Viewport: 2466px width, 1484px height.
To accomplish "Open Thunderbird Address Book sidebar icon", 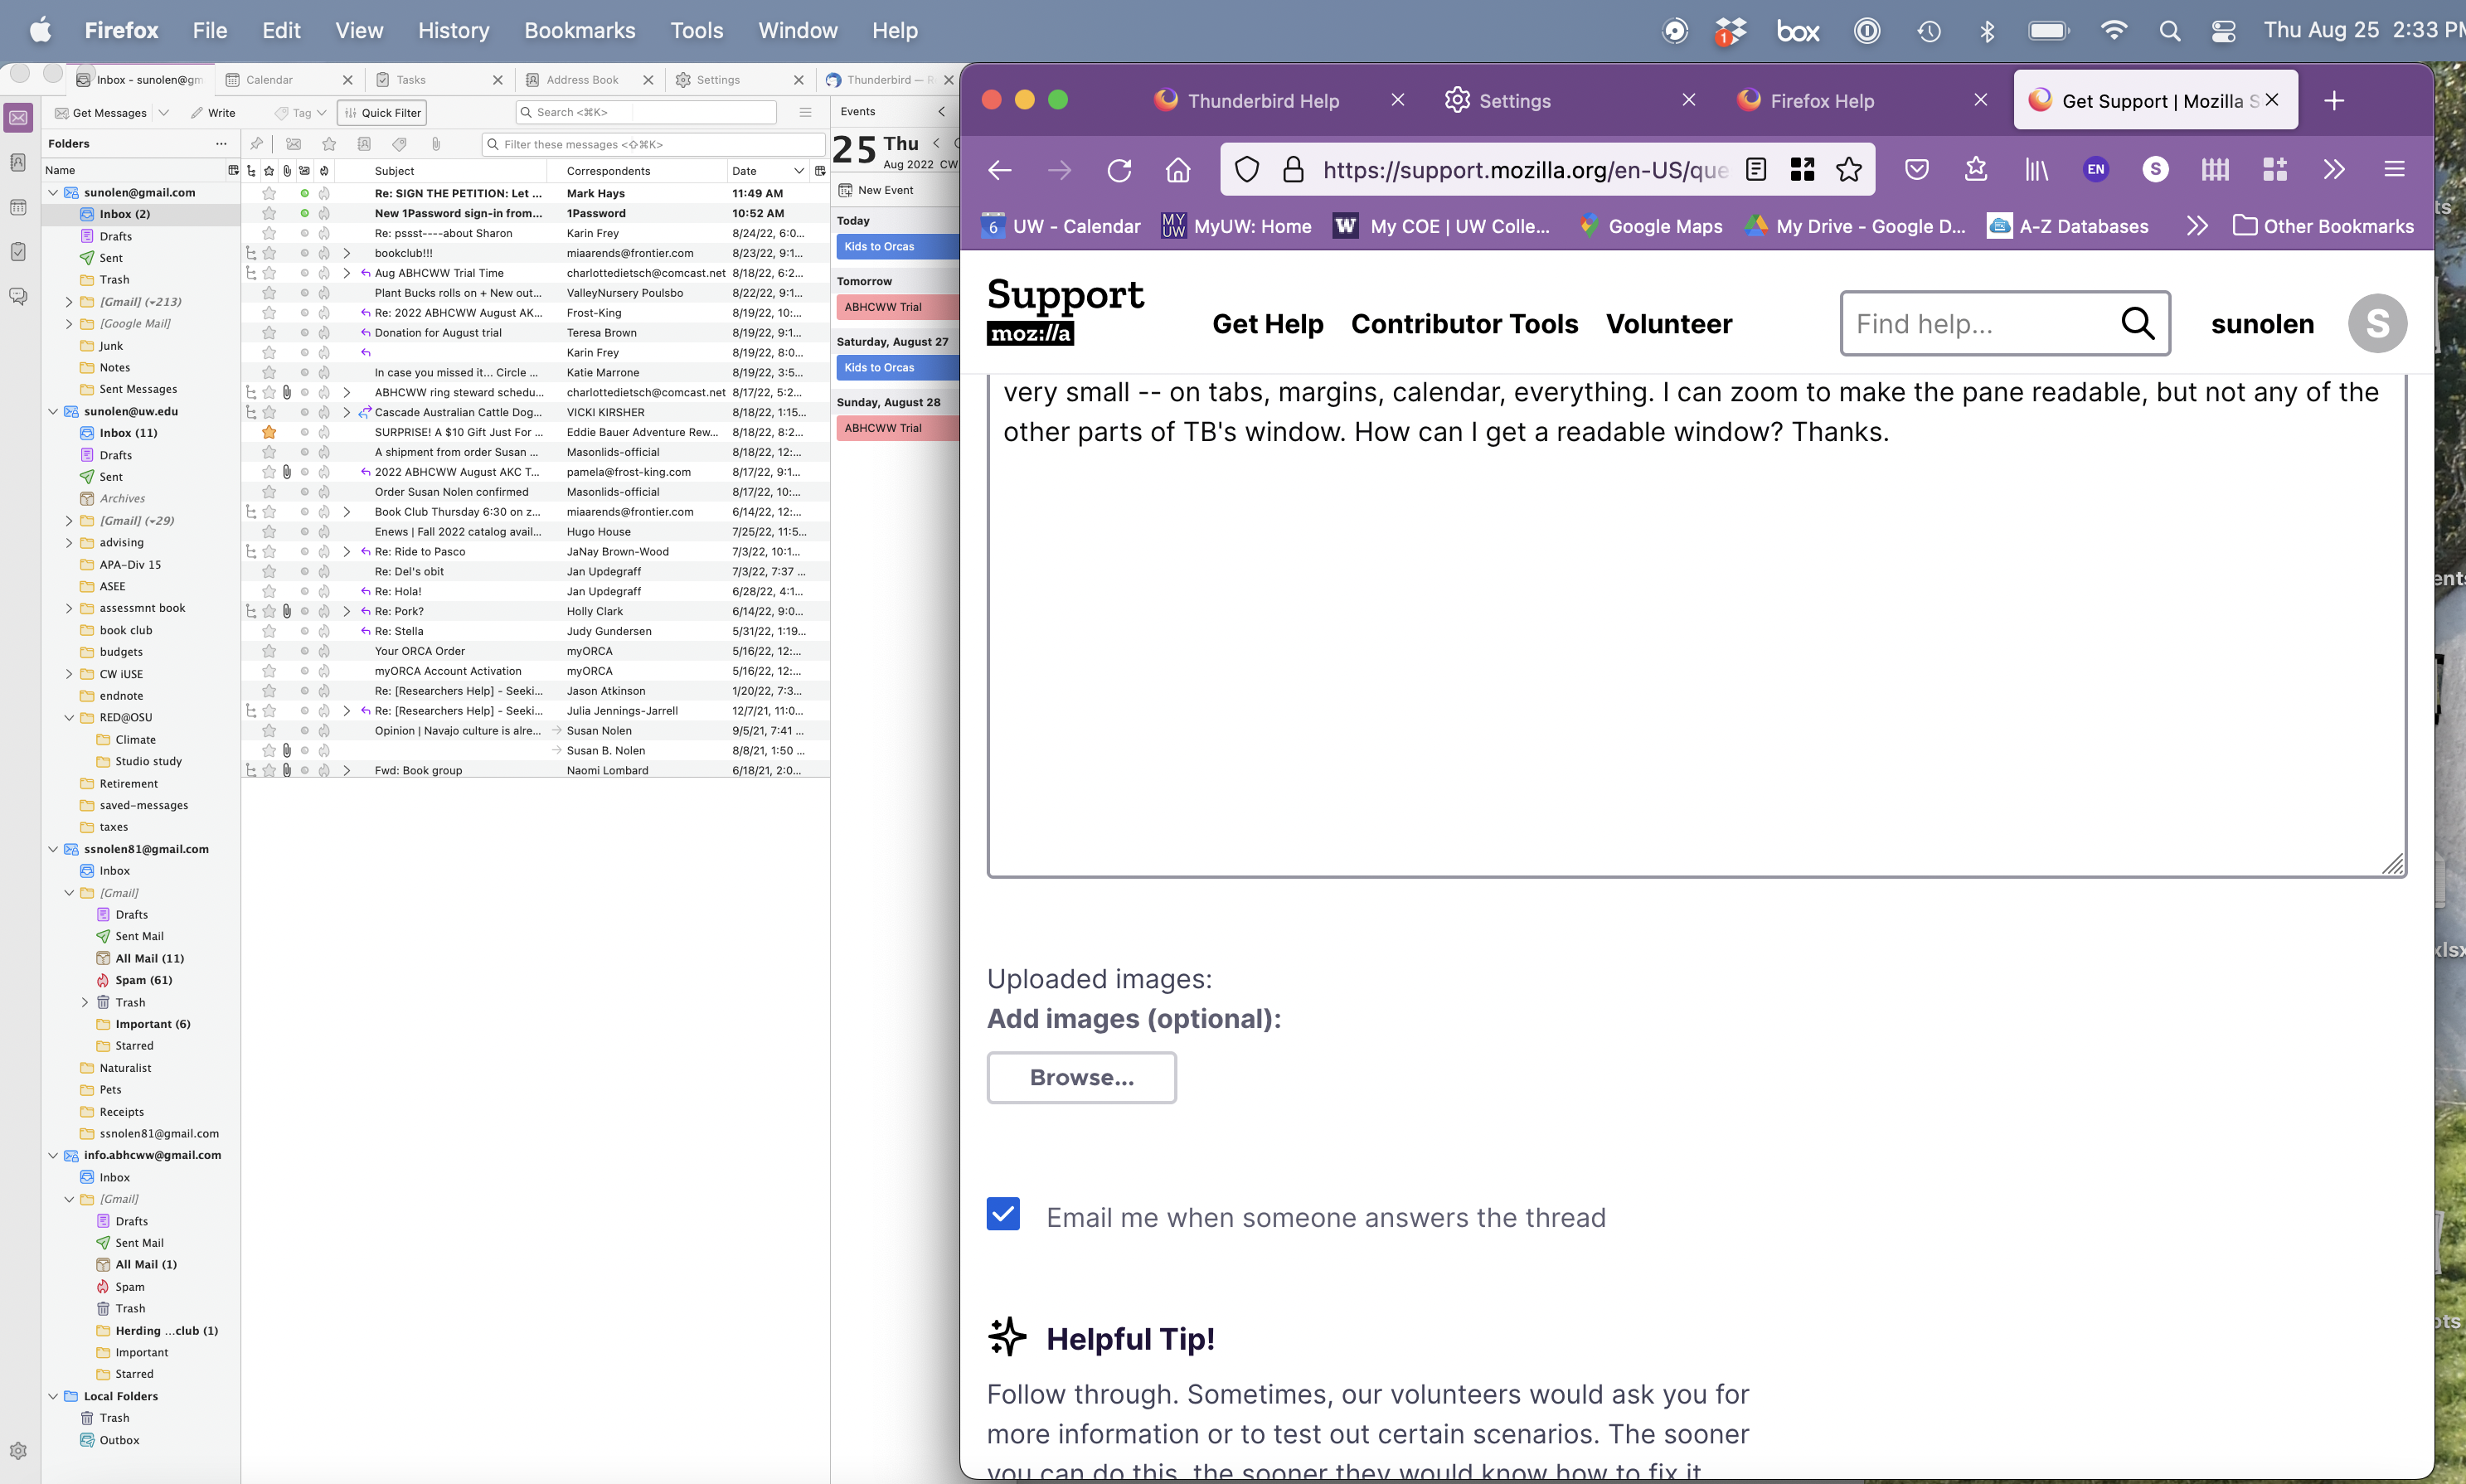I will click(18, 163).
